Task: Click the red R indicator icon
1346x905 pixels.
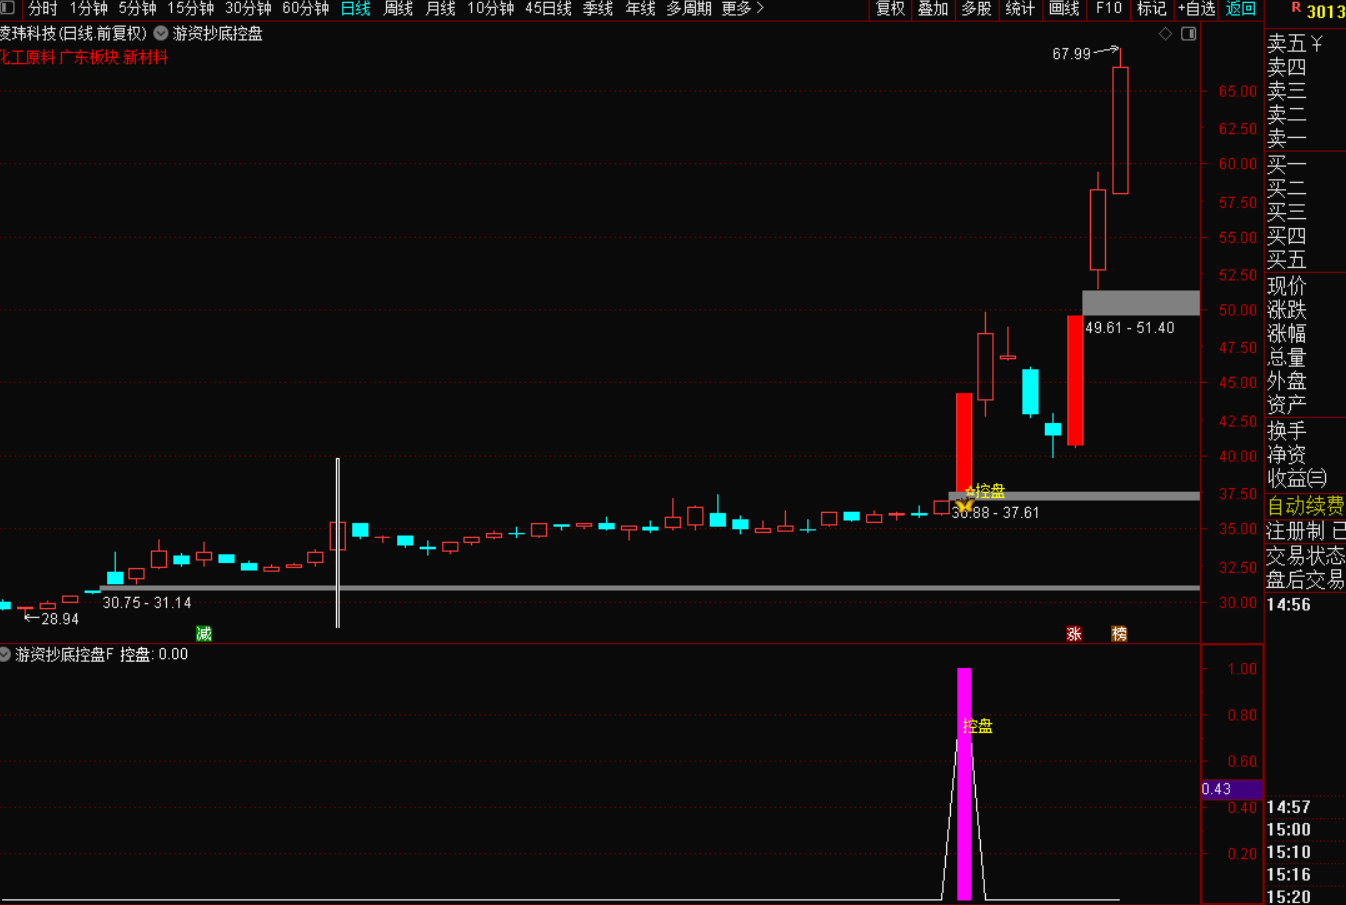Action: pyautogui.click(x=1296, y=9)
